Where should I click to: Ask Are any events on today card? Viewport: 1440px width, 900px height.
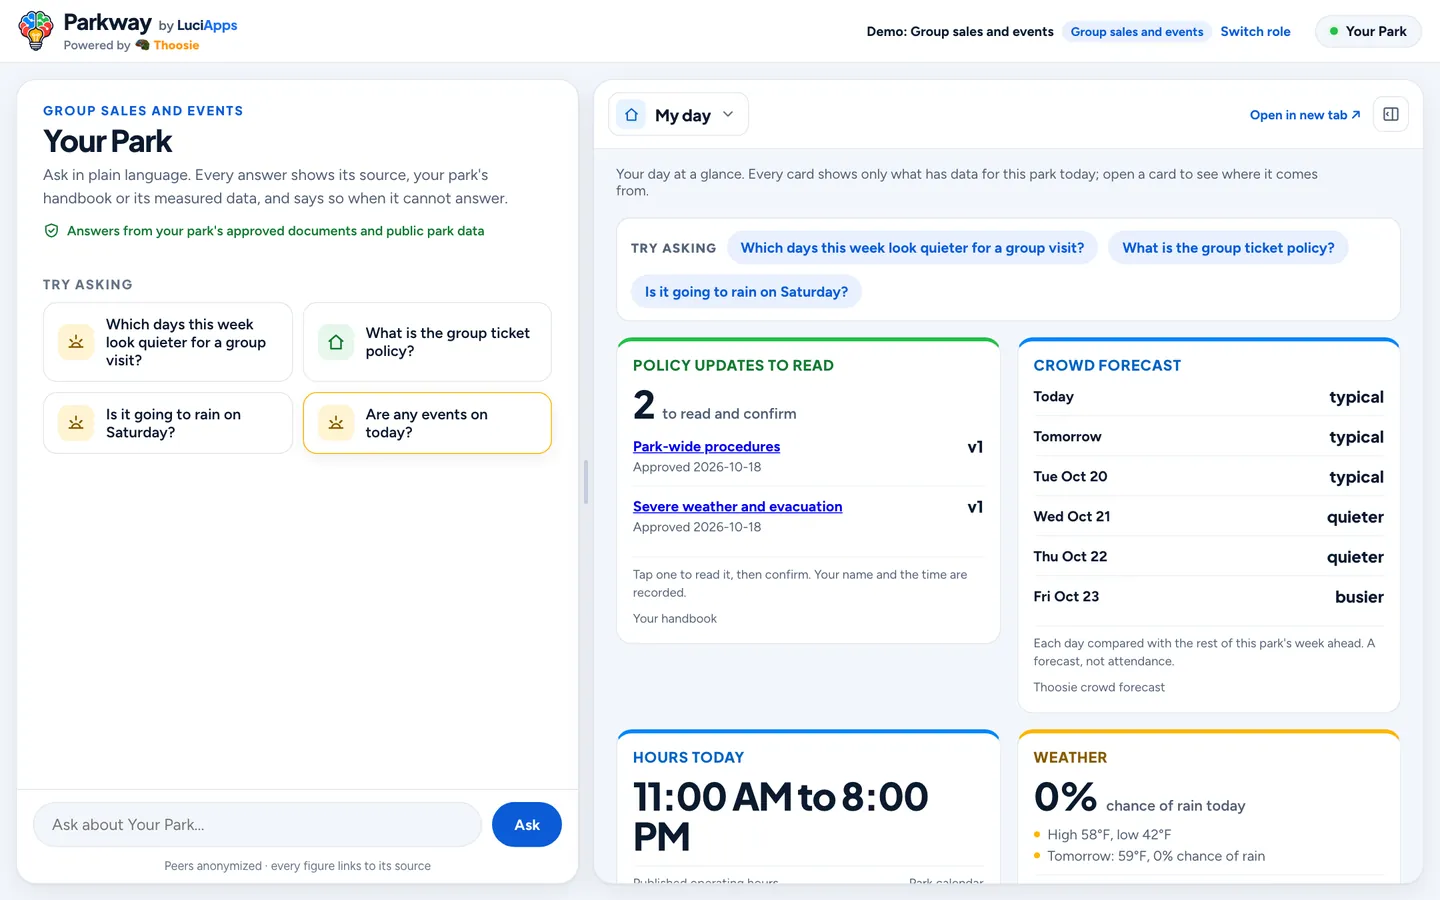point(427,423)
